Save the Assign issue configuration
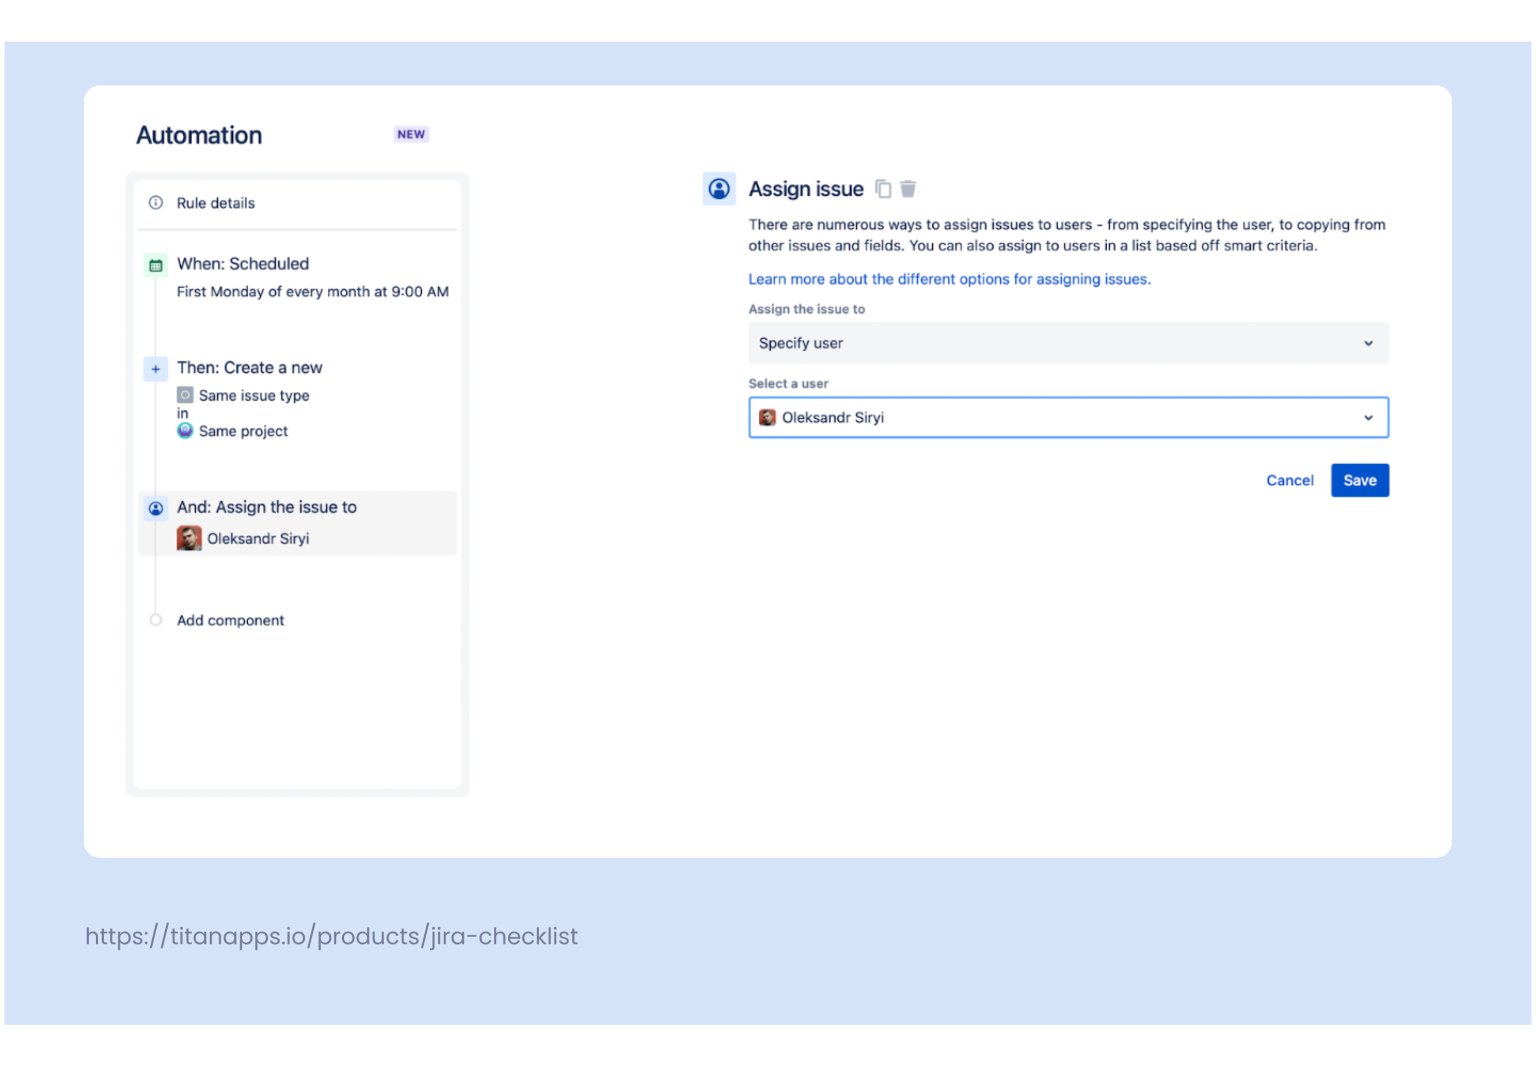 point(1359,480)
